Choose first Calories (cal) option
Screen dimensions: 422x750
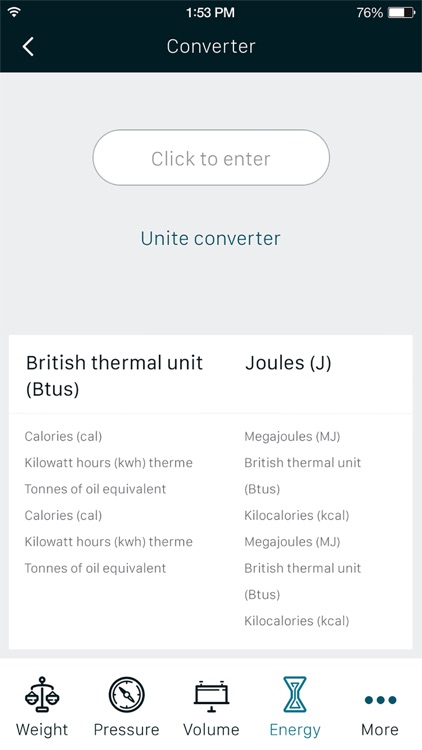(63, 436)
